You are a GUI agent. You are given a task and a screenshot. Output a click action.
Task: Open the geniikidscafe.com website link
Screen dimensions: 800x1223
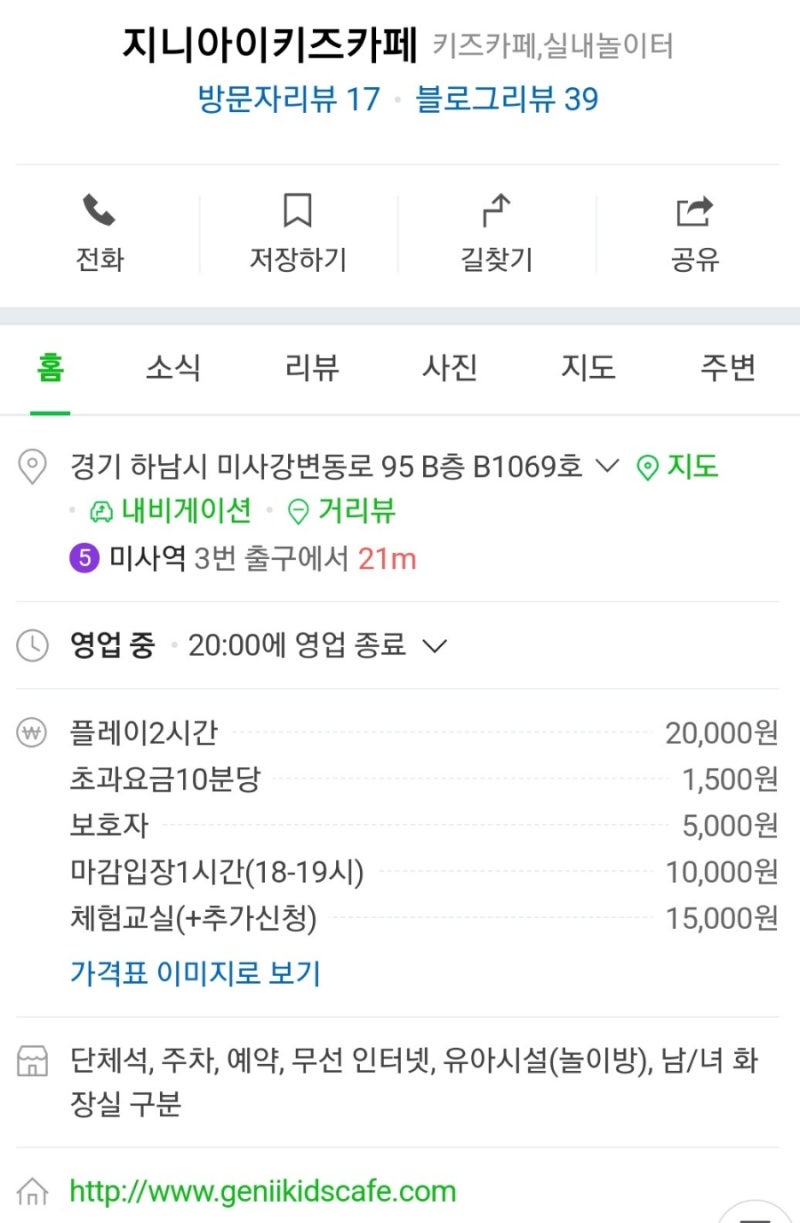coord(262,1191)
